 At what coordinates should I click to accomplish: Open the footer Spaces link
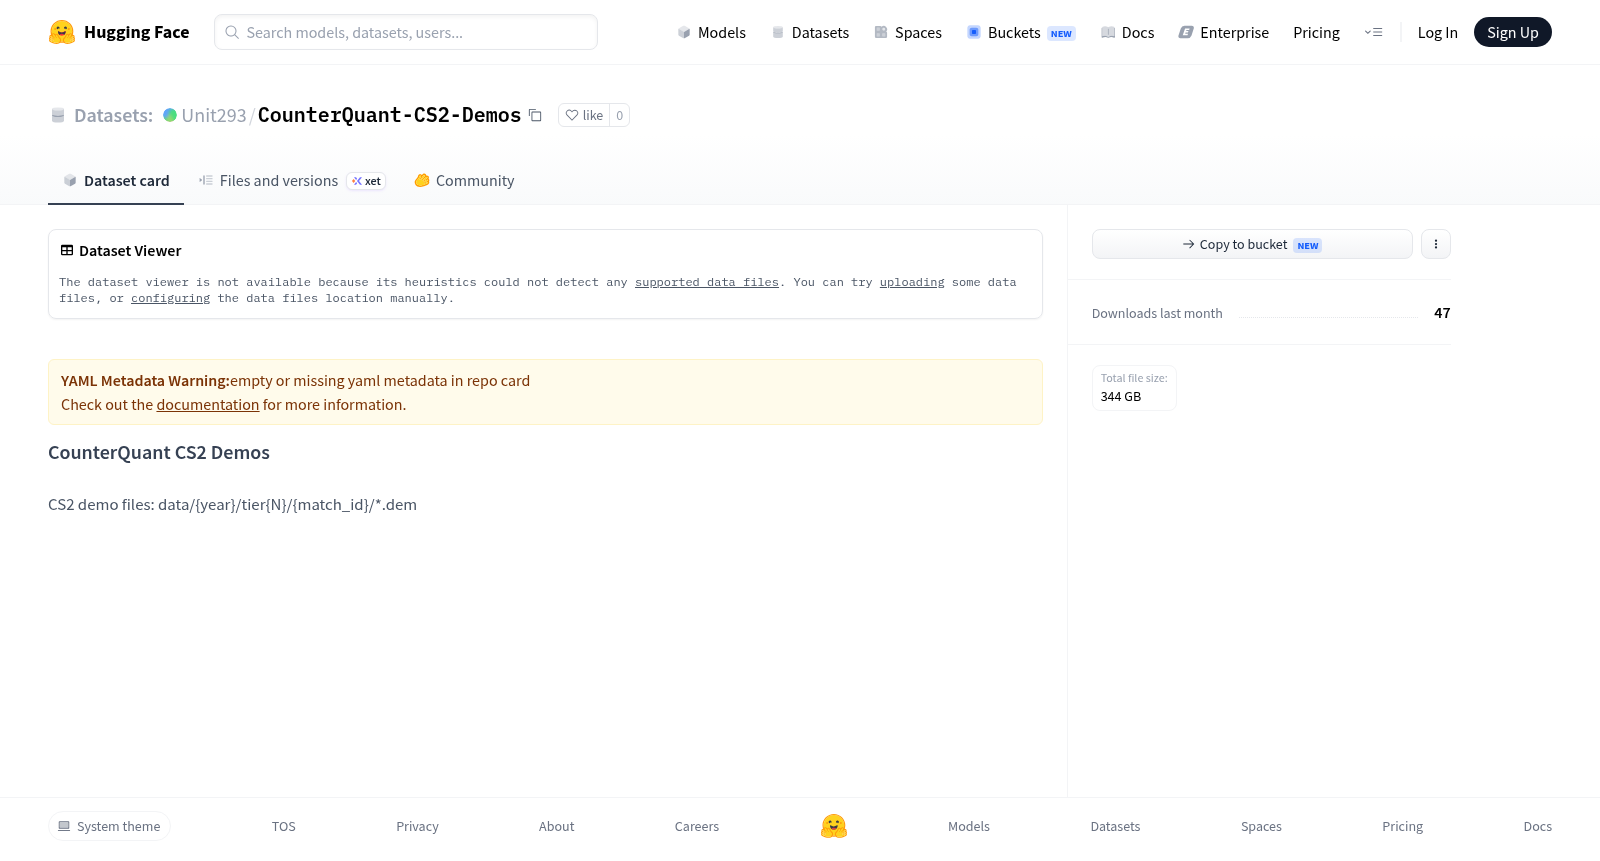point(1261,826)
